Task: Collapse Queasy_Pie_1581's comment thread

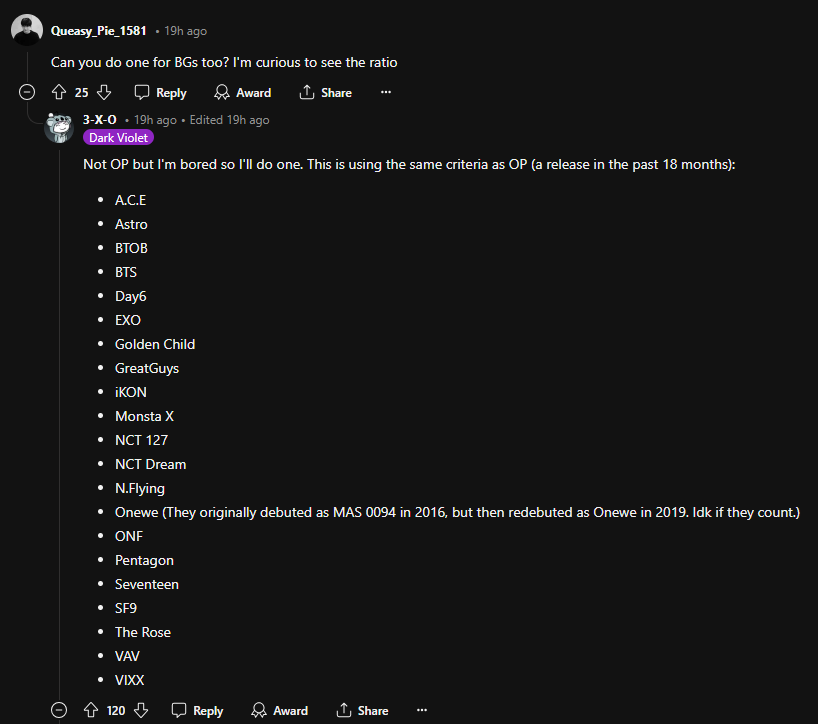Action: point(27,92)
